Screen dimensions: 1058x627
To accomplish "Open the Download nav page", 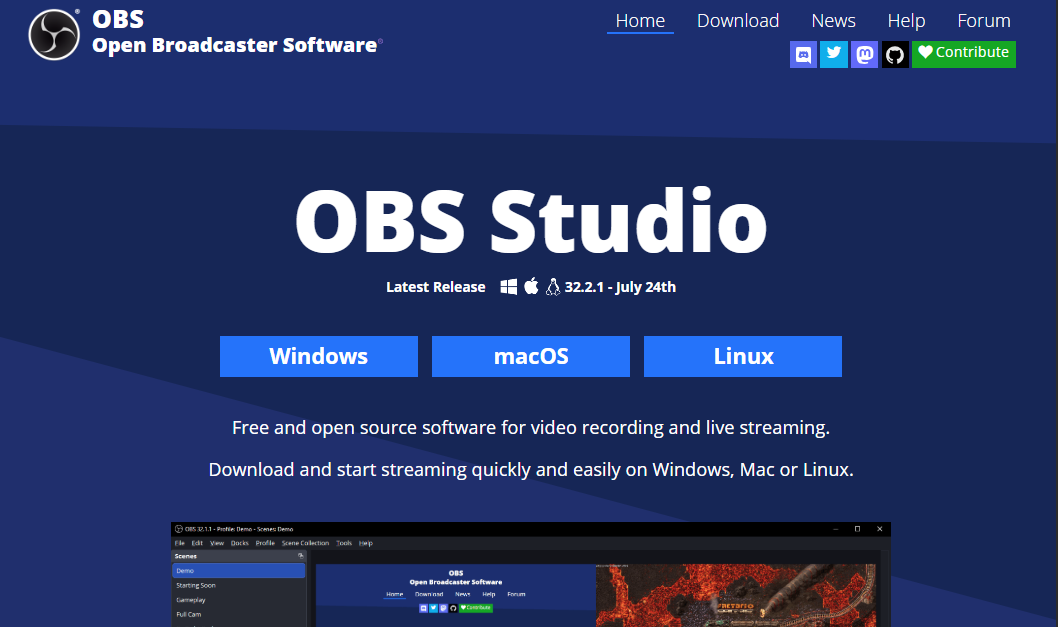I will click(737, 21).
